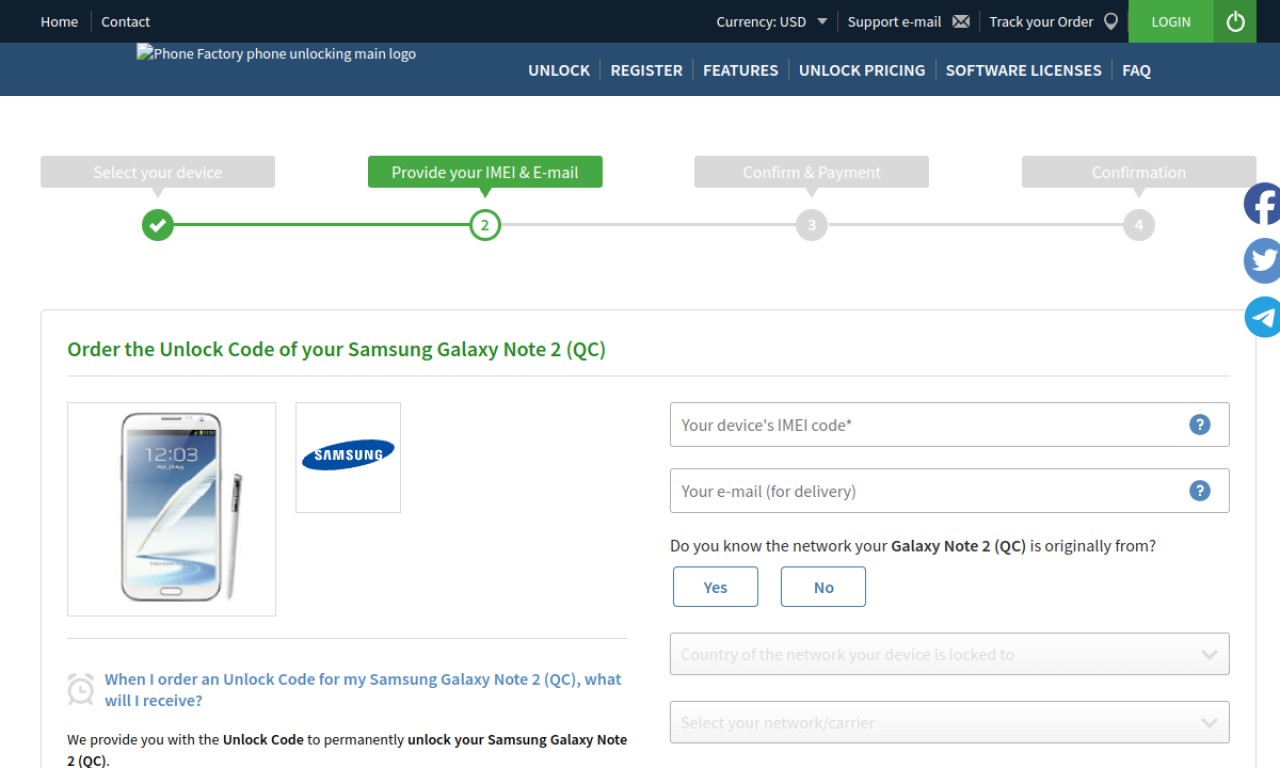Viewport: 1280px width, 768px height.
Task: Open the Twitter share icon
Action: tap(1262, 261)
